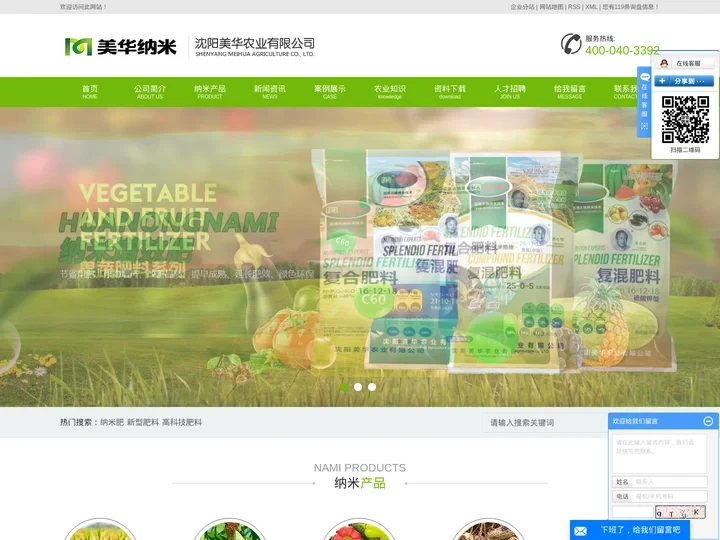Click the RSS link in top bar
The width and height of the screenshot is (720, 540).
coord(574,7)
